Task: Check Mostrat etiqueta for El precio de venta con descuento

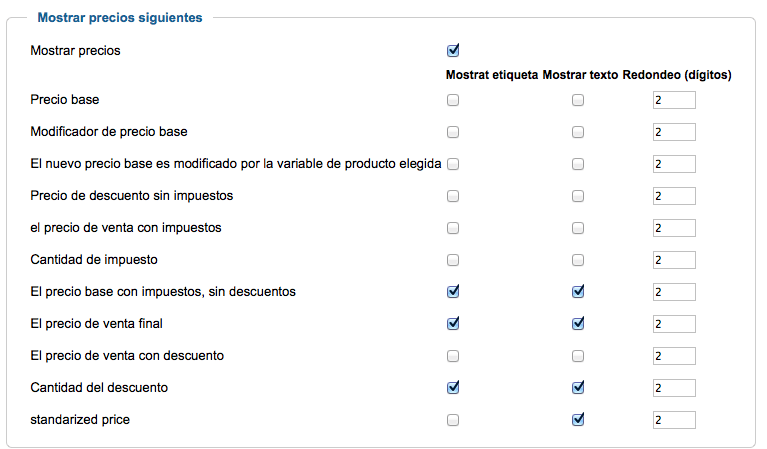Action: [453, 356]
